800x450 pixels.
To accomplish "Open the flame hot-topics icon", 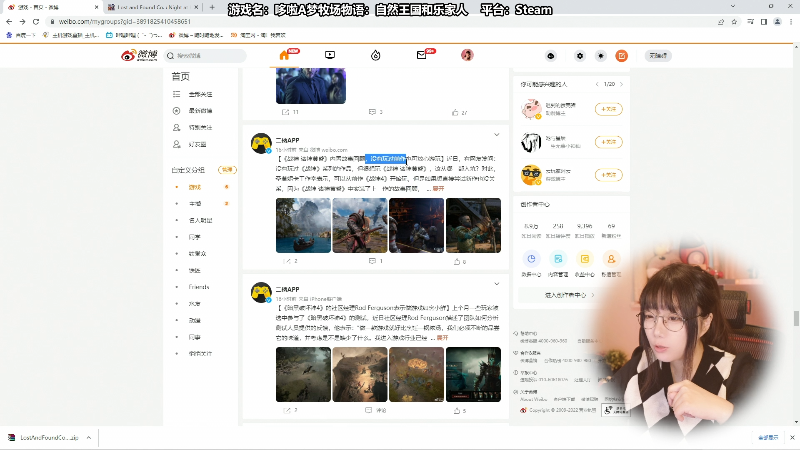I will tap(376, 55).
